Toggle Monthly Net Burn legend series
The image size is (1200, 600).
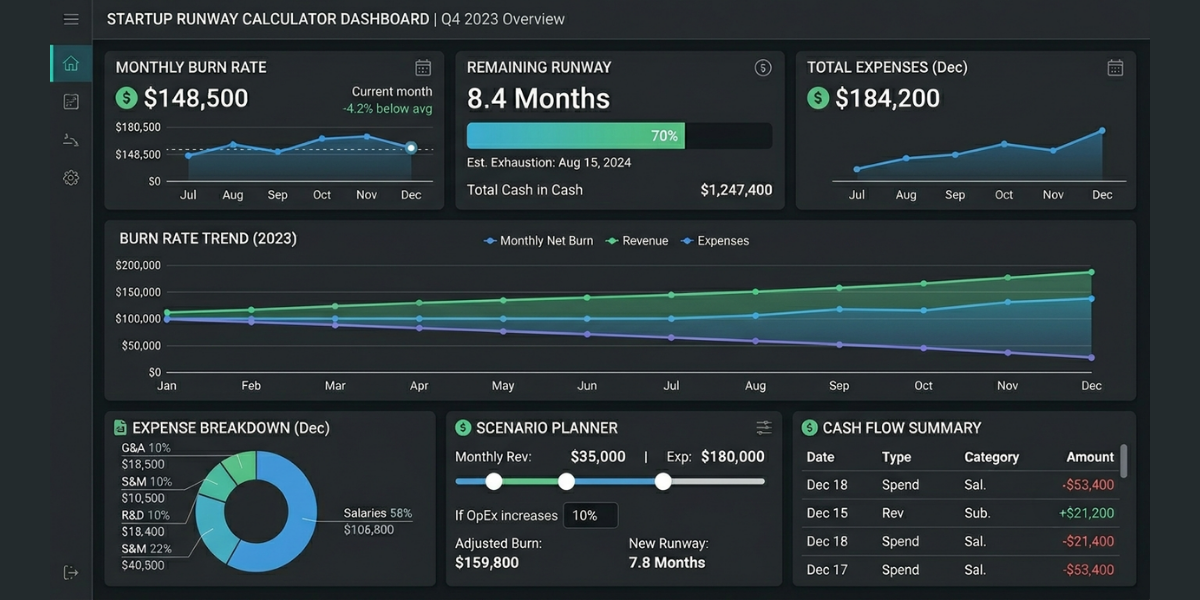[538, 241]
